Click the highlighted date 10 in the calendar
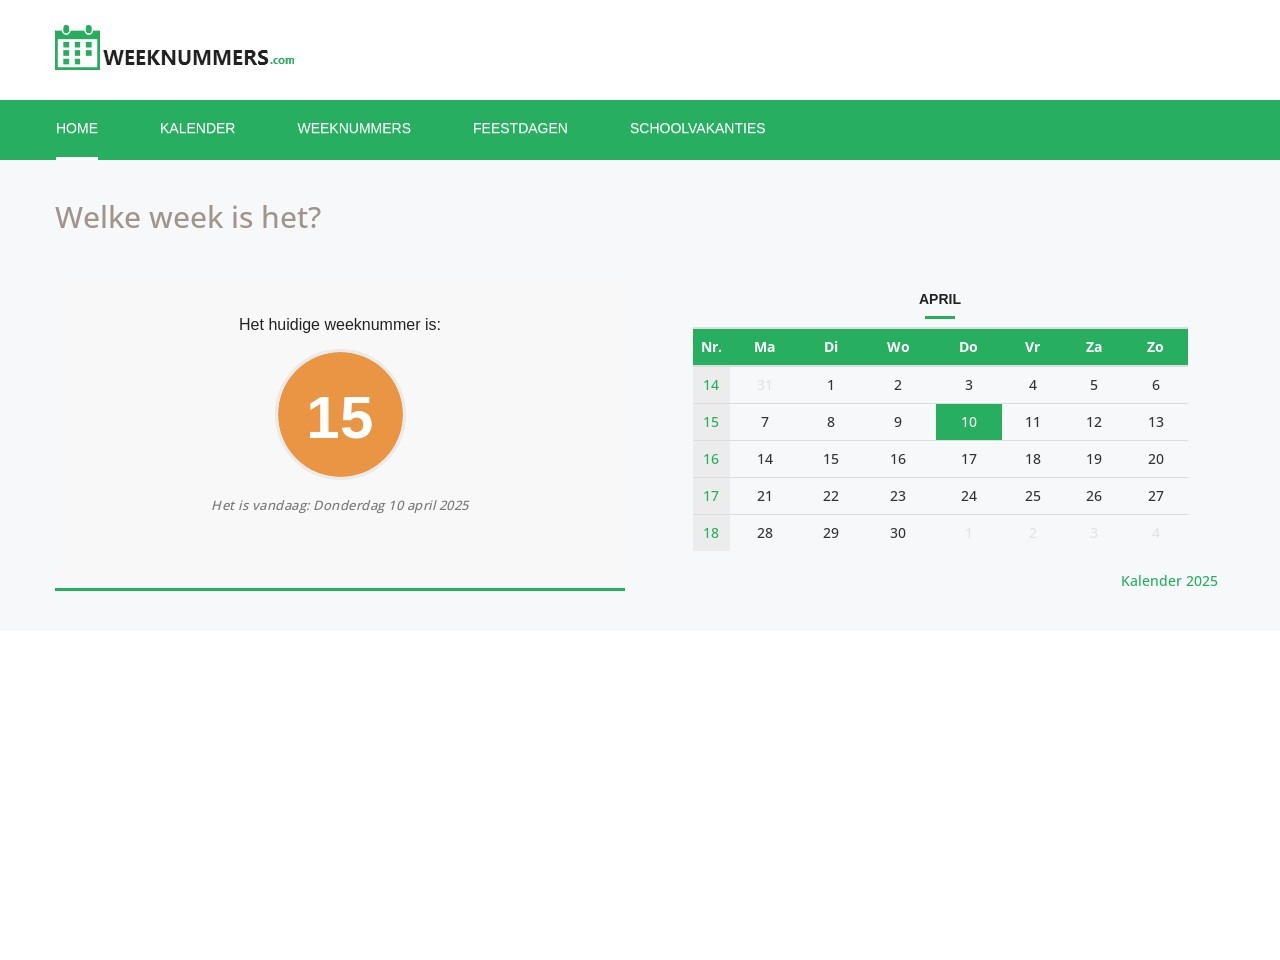The width and height of the screenshot is (1280, 960). pos(969,422)
